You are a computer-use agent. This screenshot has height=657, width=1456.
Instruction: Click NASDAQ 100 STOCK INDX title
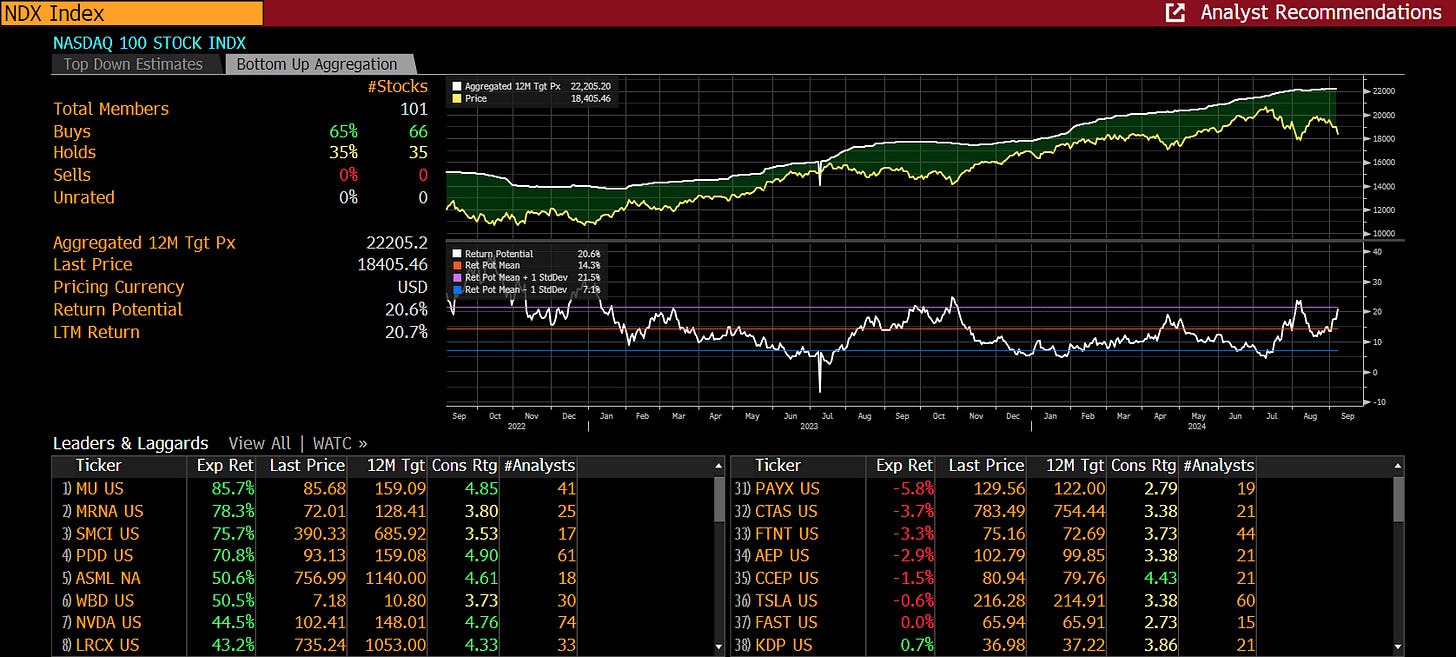tap(149, 43)
